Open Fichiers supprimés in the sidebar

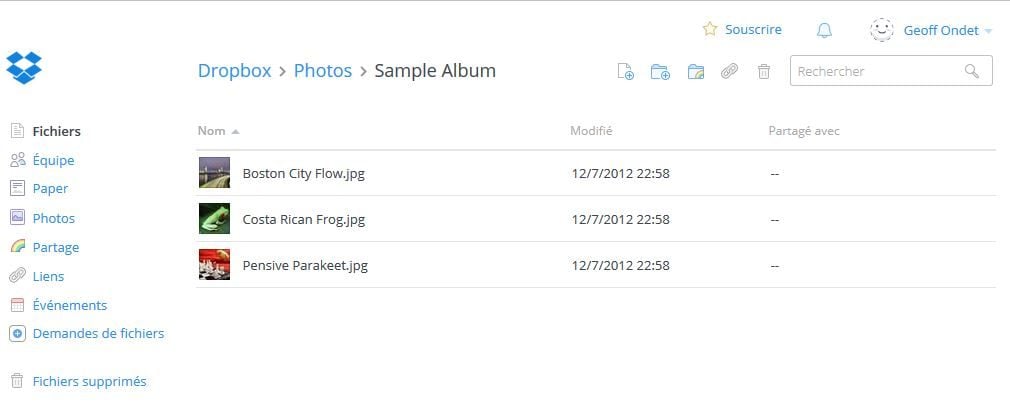coord(89,381)
